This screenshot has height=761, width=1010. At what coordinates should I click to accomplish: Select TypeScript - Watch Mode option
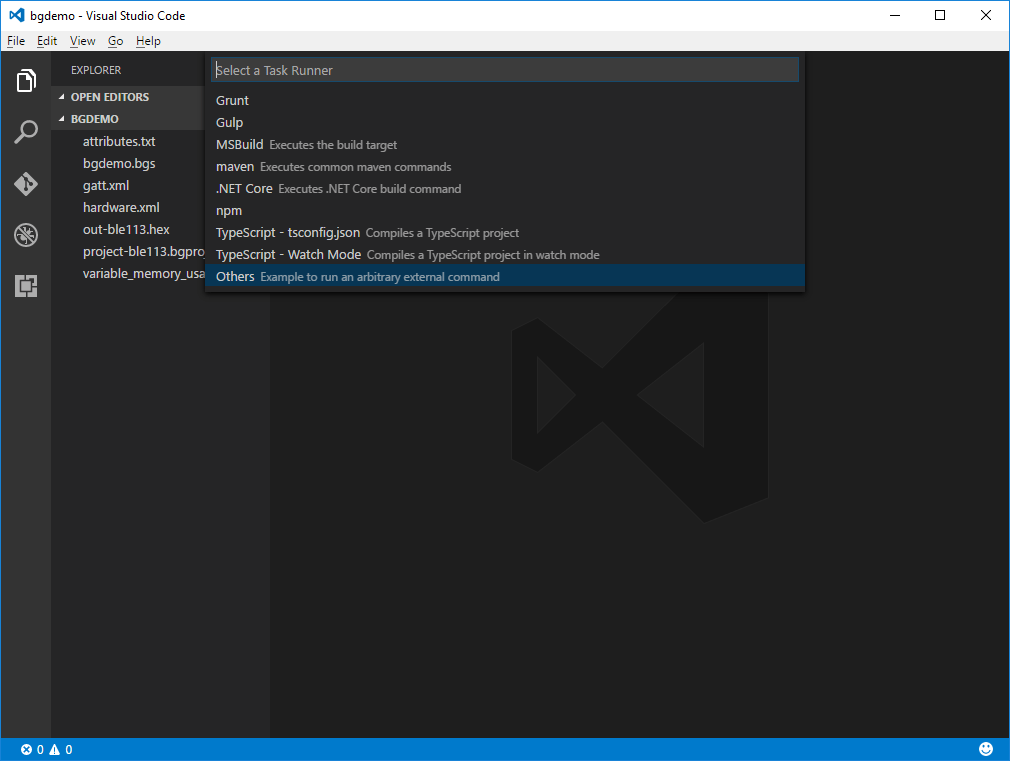pyautogui.click(x=505, y=255)
